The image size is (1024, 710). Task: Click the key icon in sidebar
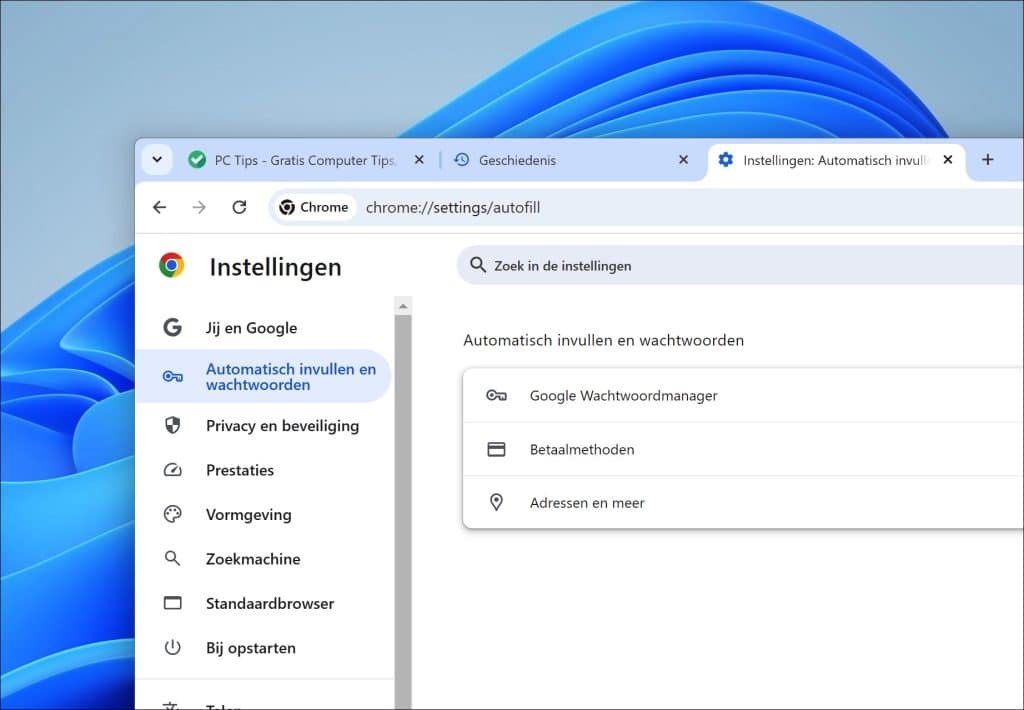[x=172, y=376]
